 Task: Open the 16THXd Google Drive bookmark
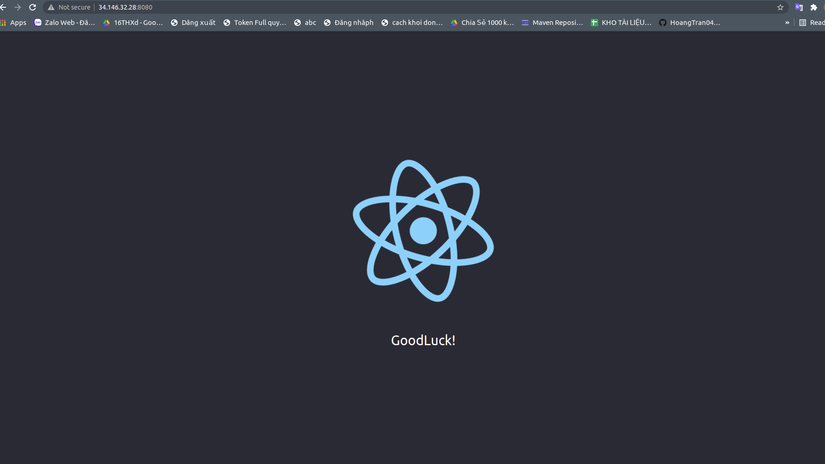coord(133,23)
